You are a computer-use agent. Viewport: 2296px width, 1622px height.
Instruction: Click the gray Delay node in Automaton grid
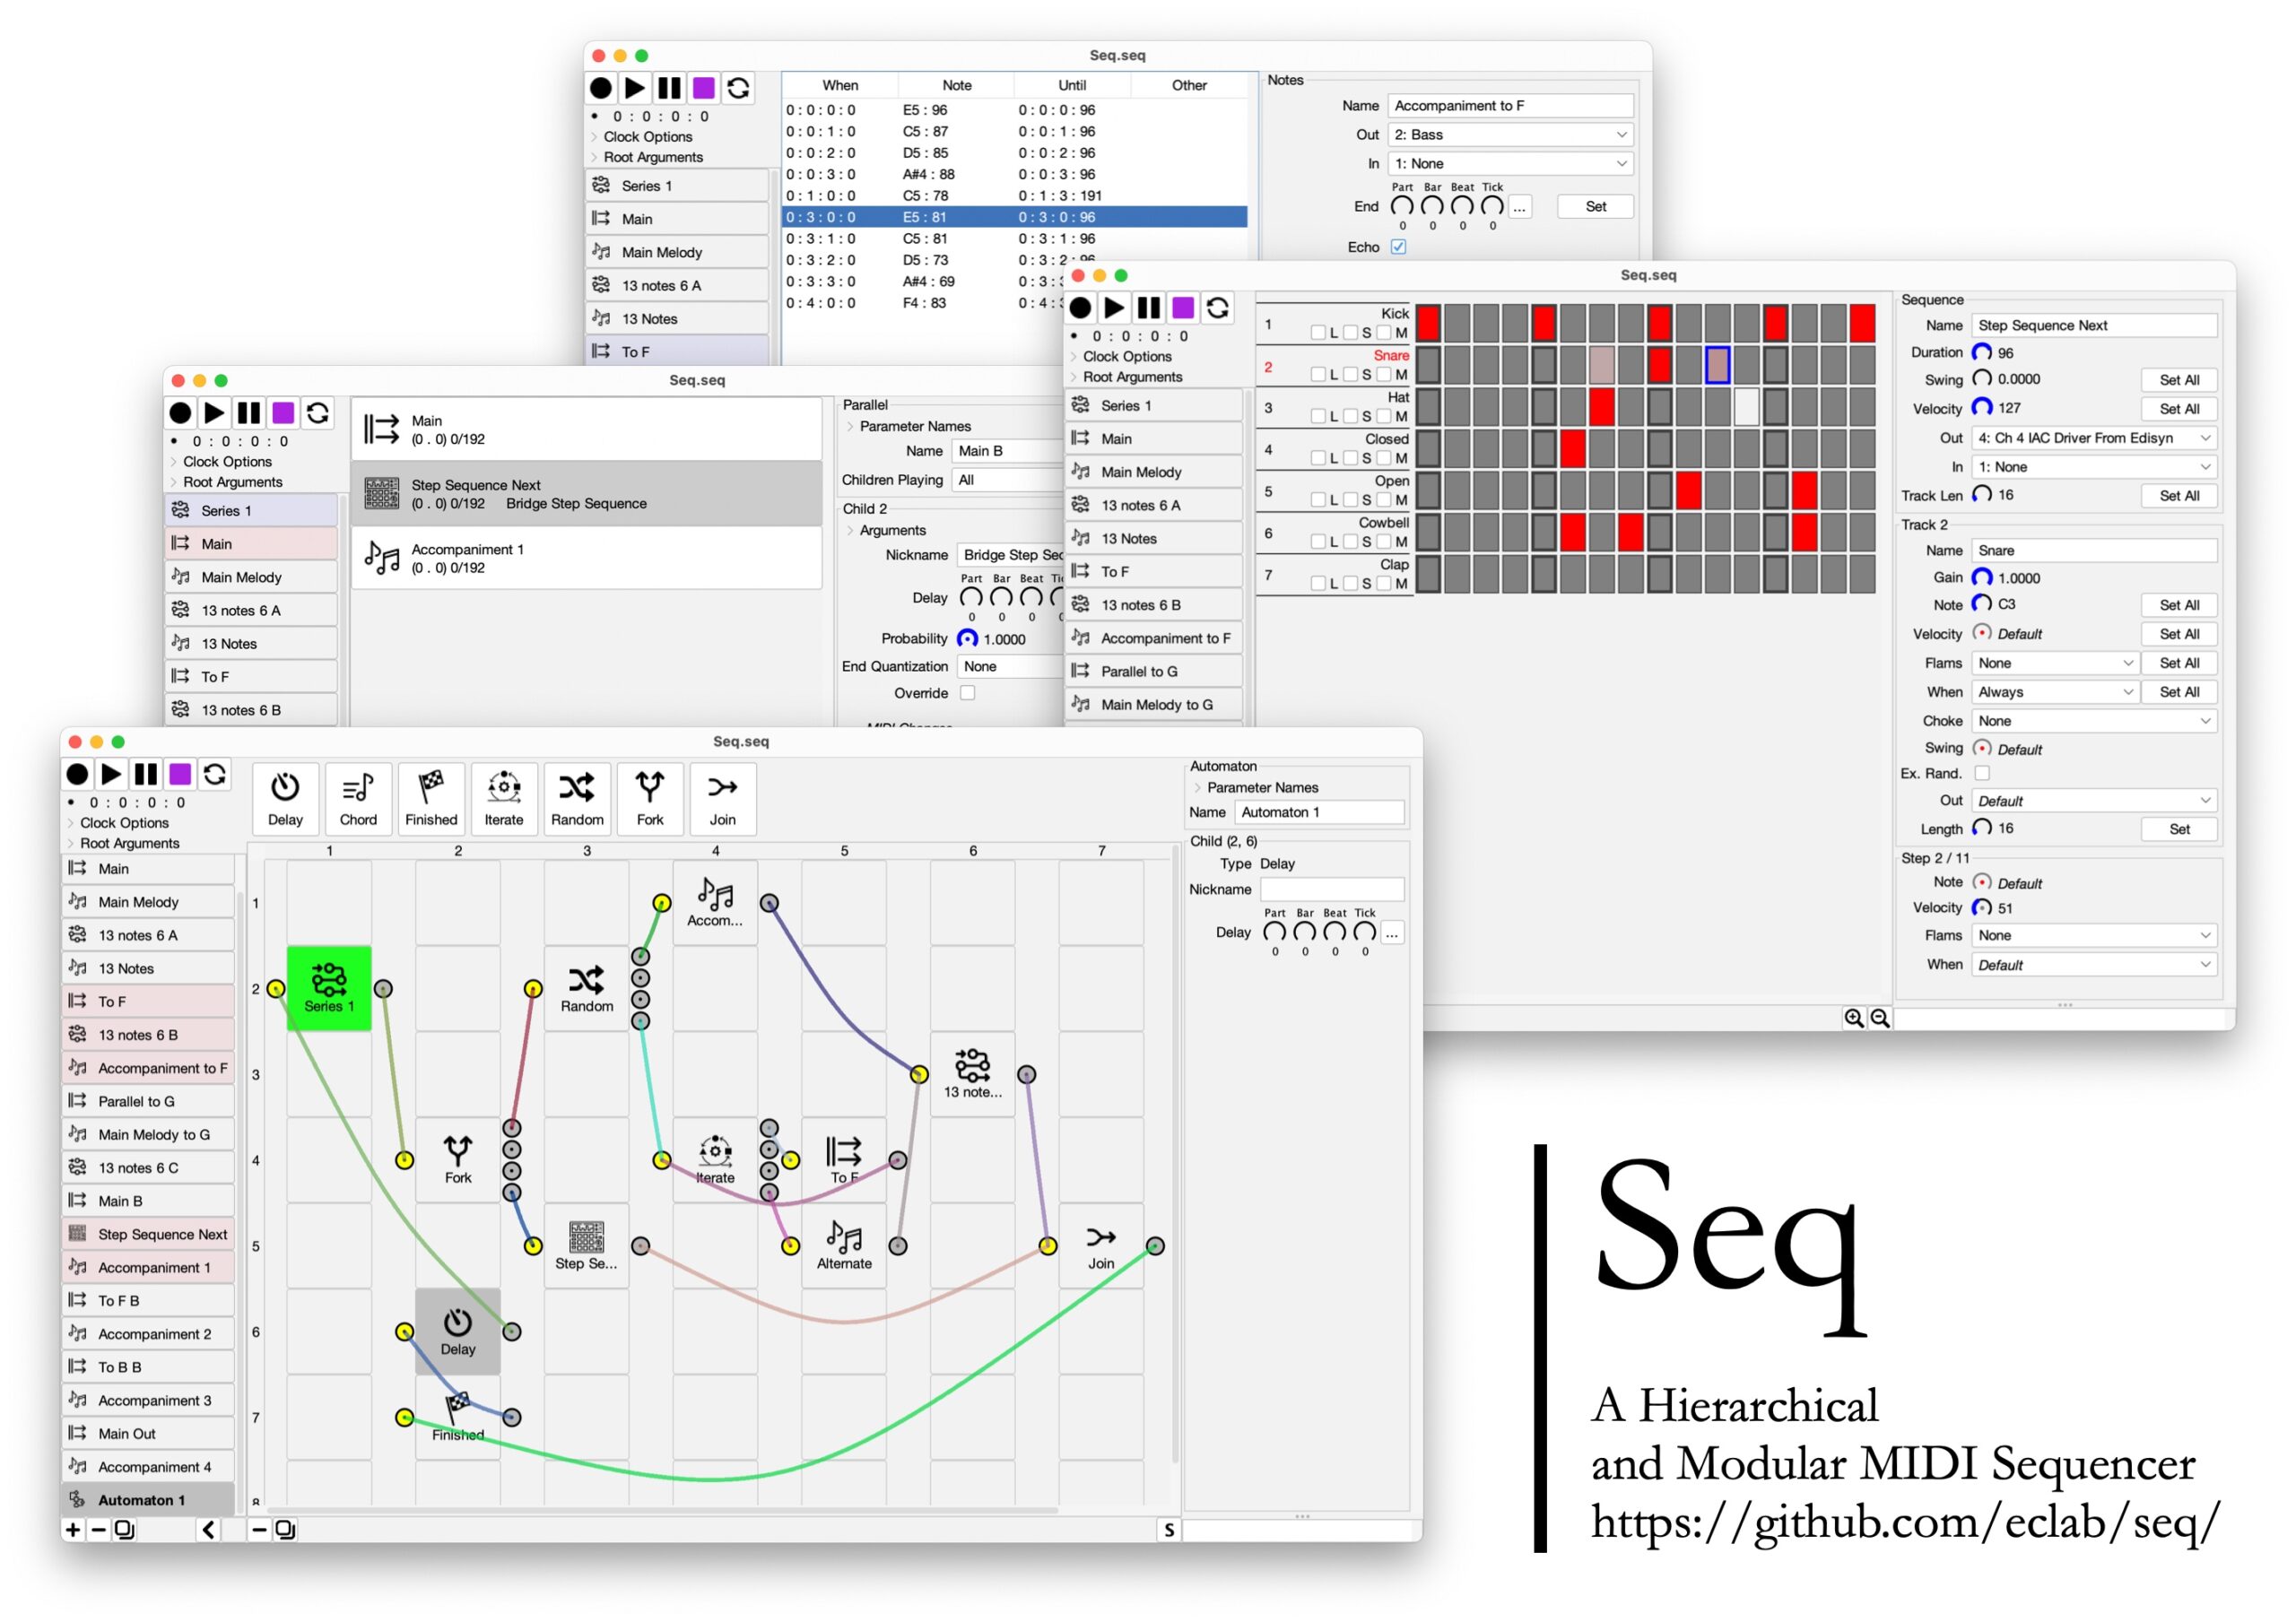tap(458, 1331)
